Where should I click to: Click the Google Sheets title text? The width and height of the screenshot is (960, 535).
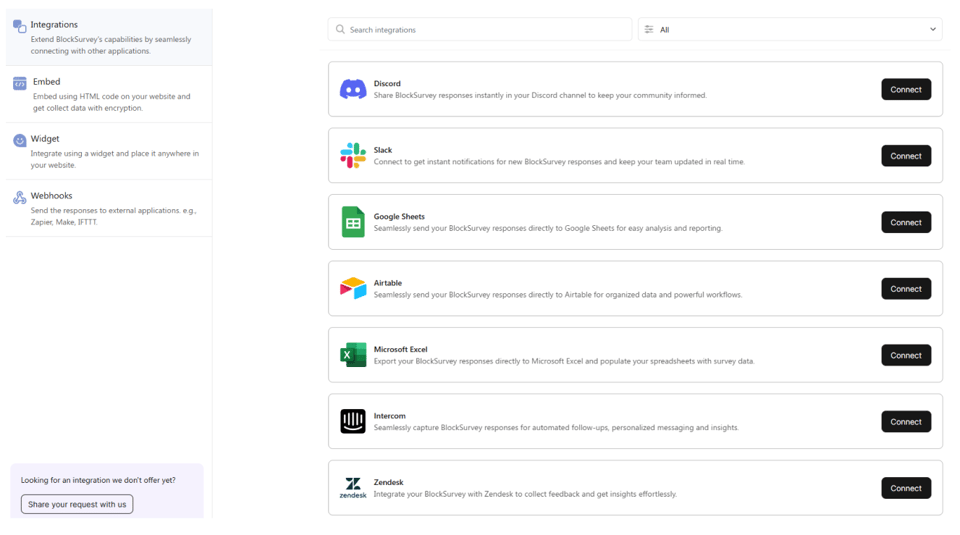pos(399,216)
